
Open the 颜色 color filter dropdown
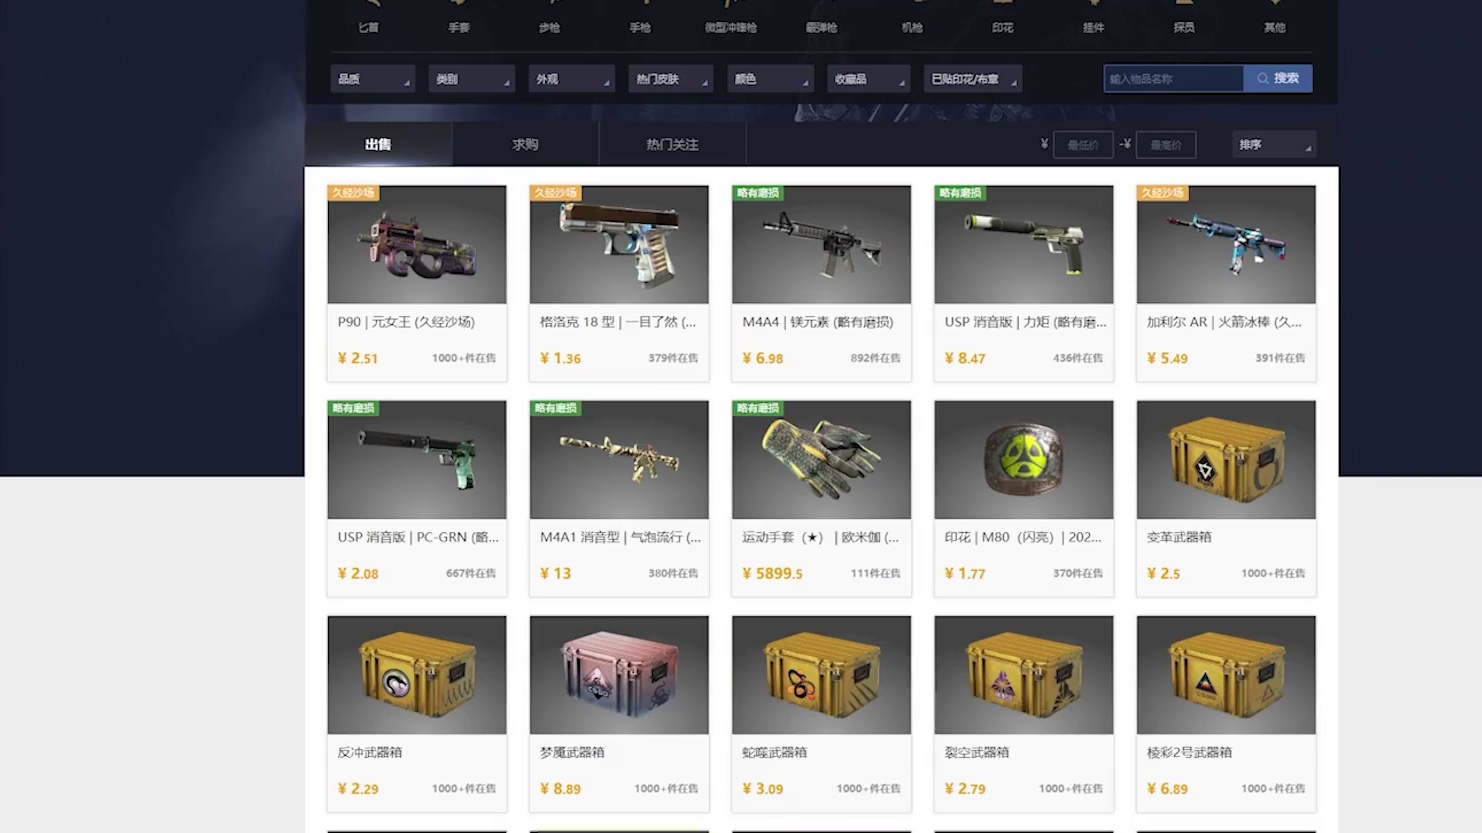coord(769,79)
